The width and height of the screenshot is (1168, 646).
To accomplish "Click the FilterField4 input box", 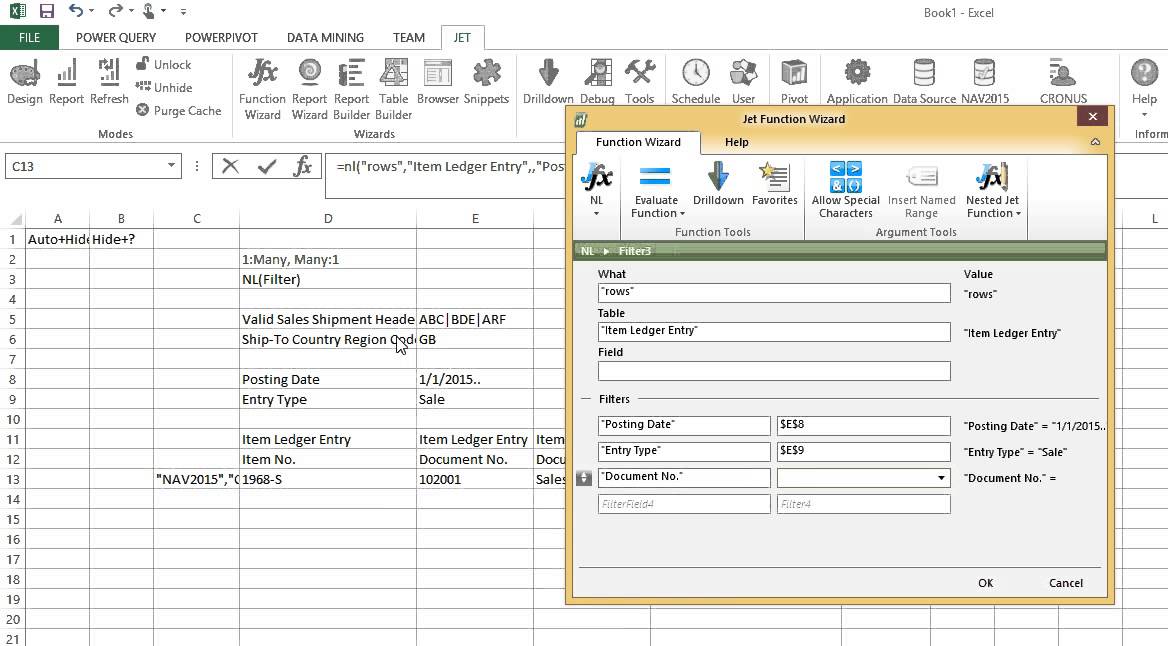I will click(684, 504).
